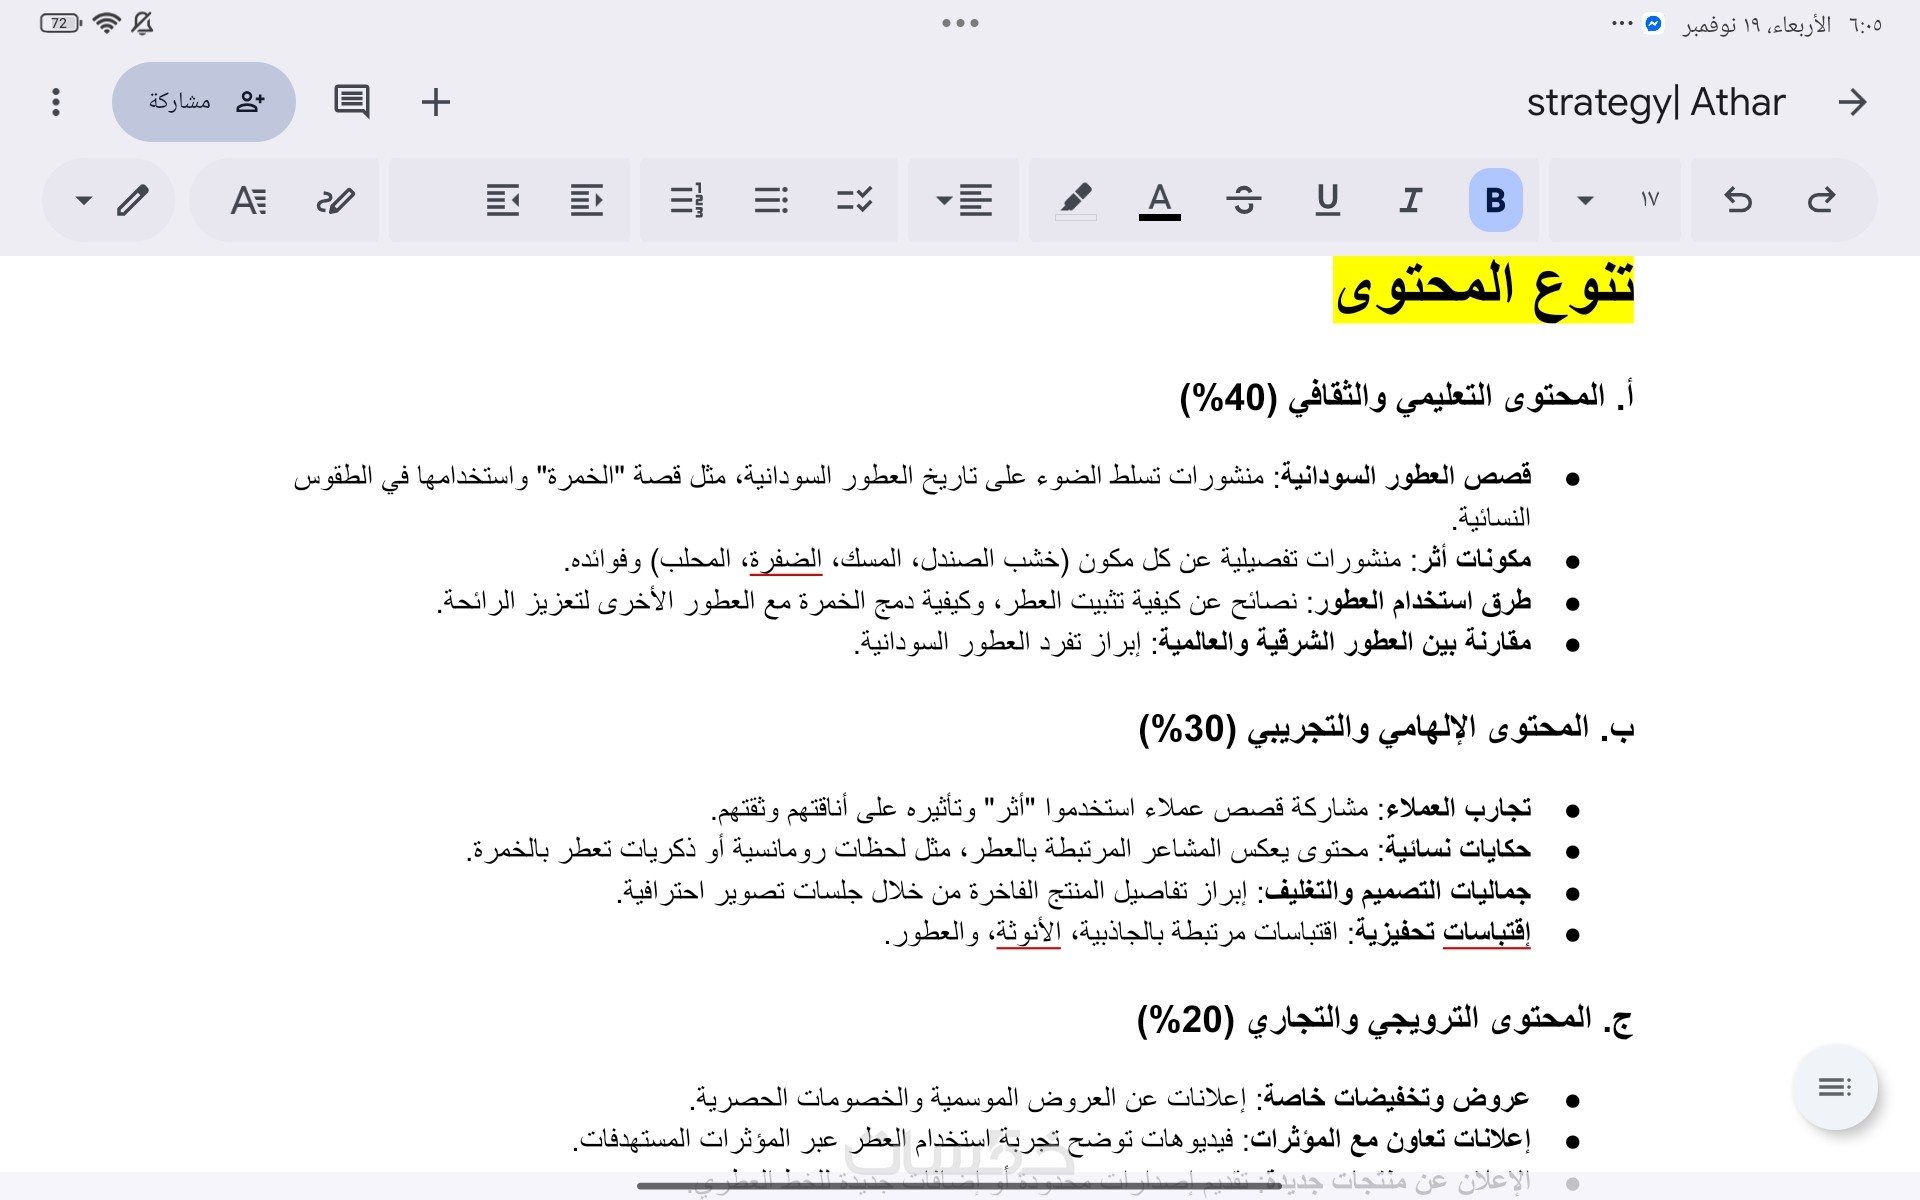Apply bulleted list formatting
This screenshot has width=1920, height=1200.
coord(771,200)
